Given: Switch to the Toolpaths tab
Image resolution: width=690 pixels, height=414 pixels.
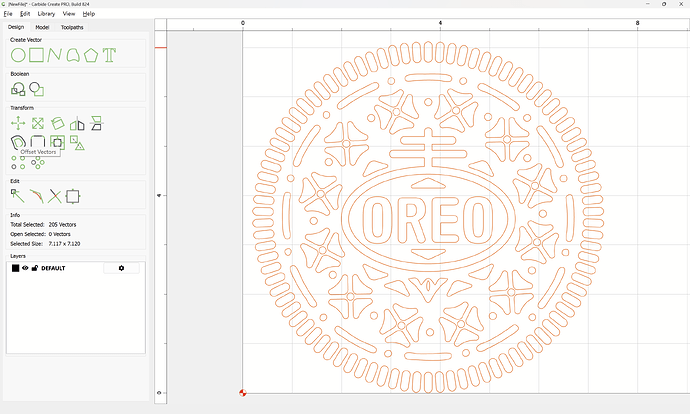Looking at the screenshot, I should click(73, 27).
